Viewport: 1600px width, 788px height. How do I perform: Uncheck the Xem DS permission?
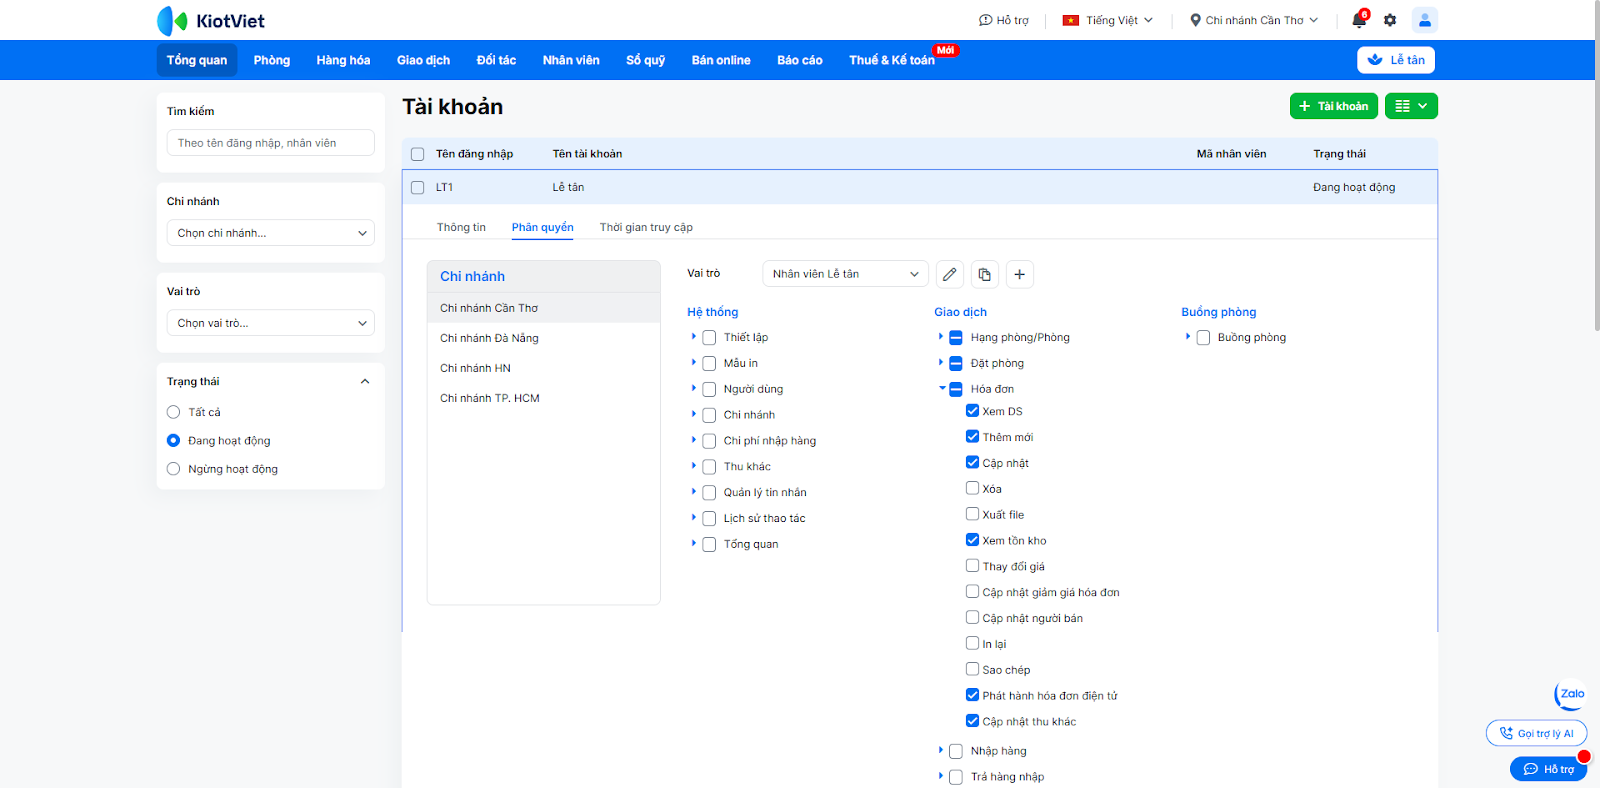point(972,411)
